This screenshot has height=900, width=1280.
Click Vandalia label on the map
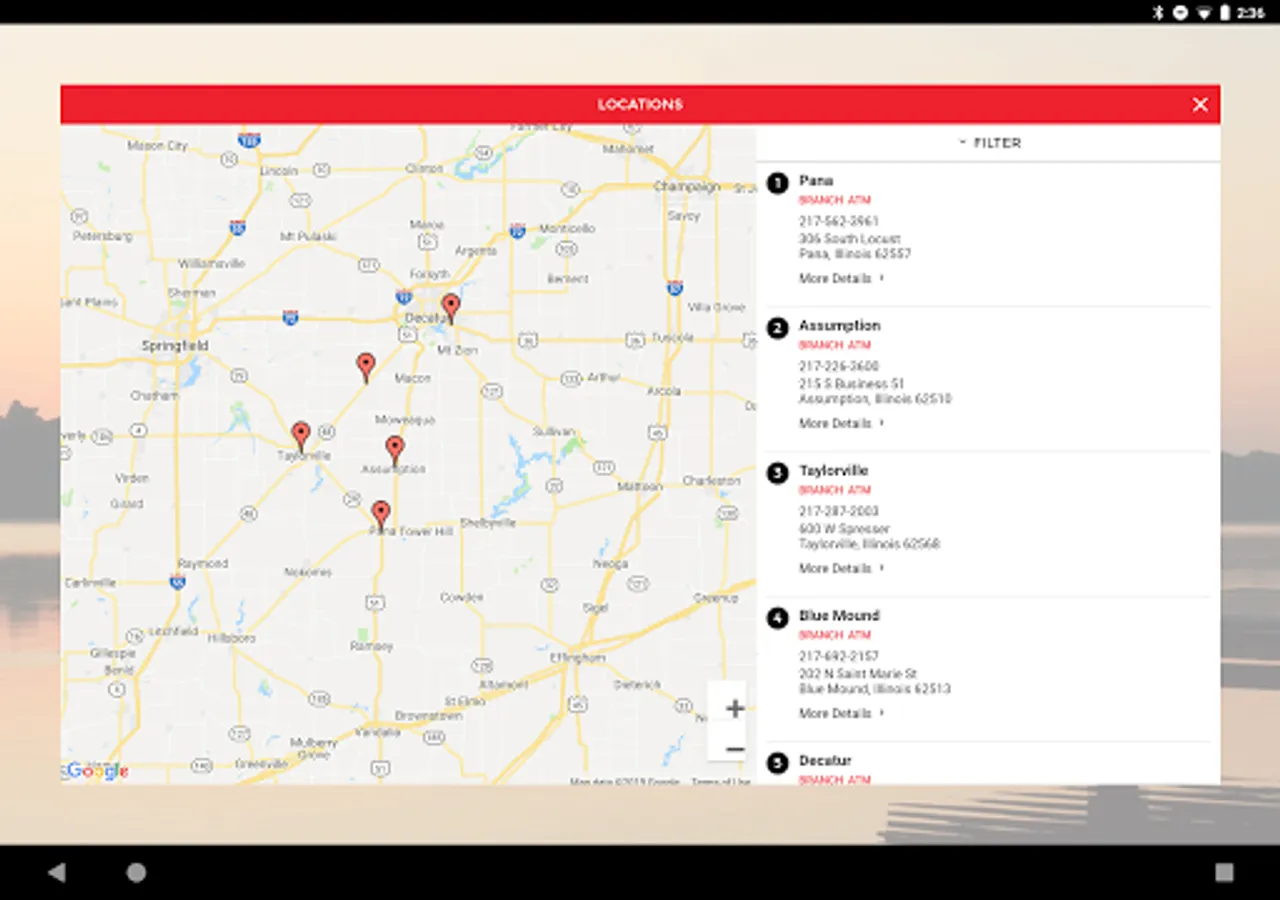click(x=376, y=732)
